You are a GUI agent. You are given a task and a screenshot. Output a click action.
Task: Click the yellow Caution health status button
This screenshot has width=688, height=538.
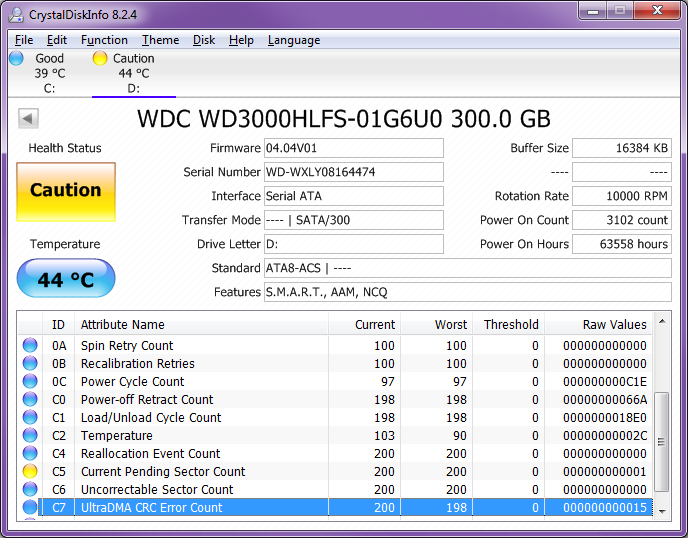click(x=66, y=192)
